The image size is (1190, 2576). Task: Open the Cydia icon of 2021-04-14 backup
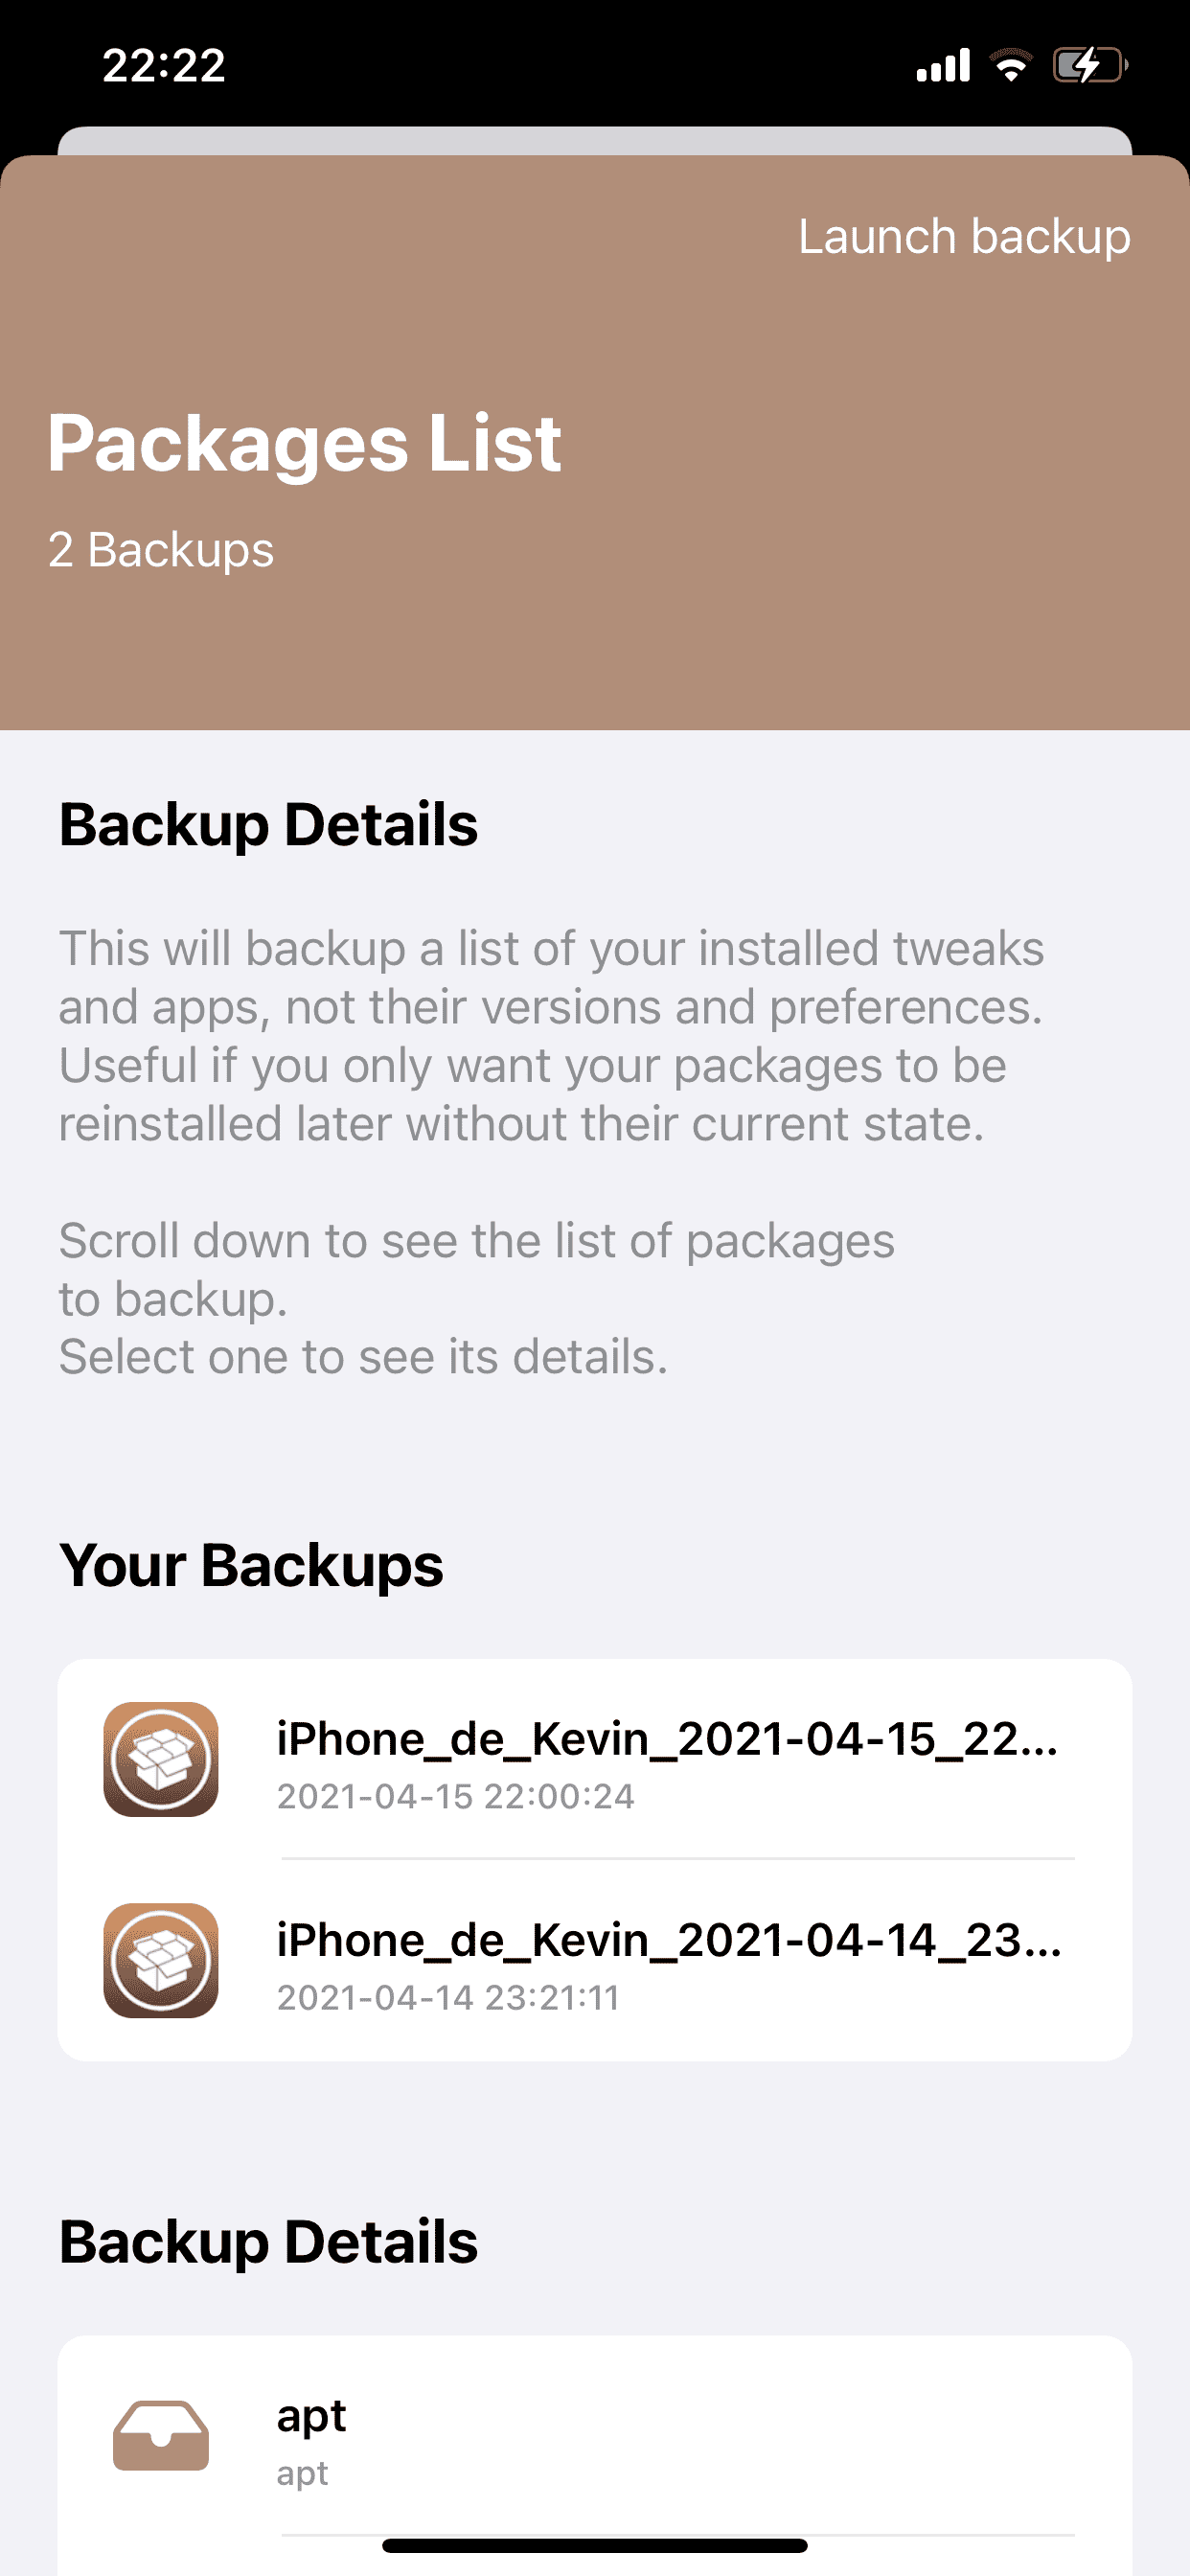pos(161,1960)
